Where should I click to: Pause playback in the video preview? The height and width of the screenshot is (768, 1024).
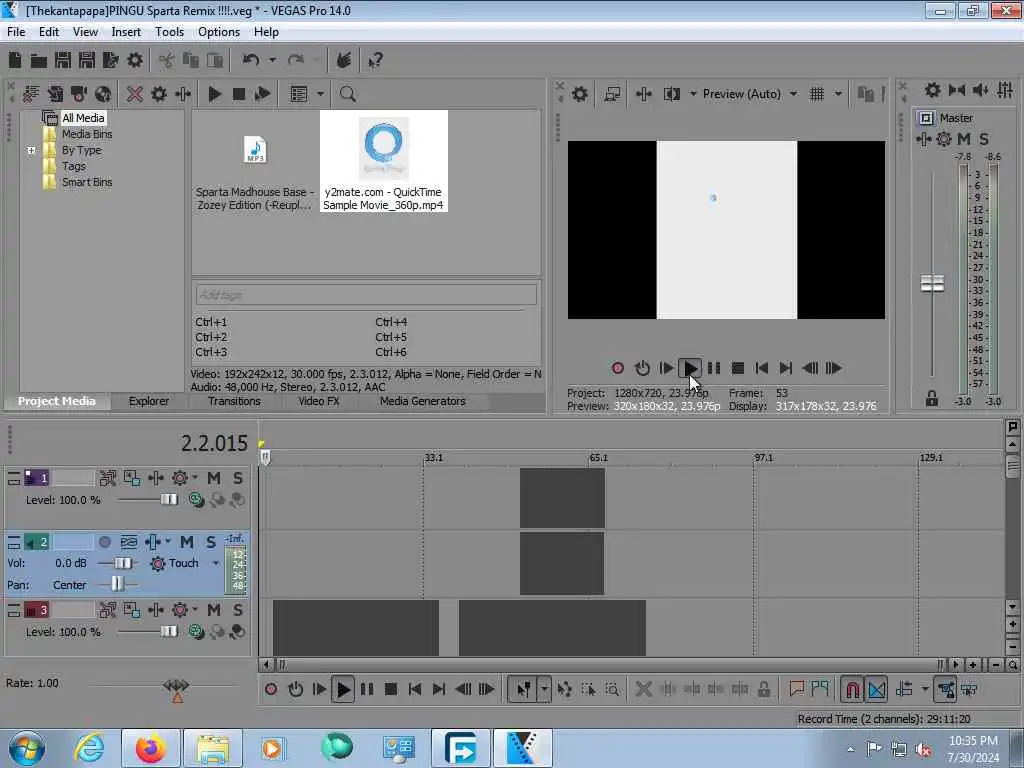point(714,368)
